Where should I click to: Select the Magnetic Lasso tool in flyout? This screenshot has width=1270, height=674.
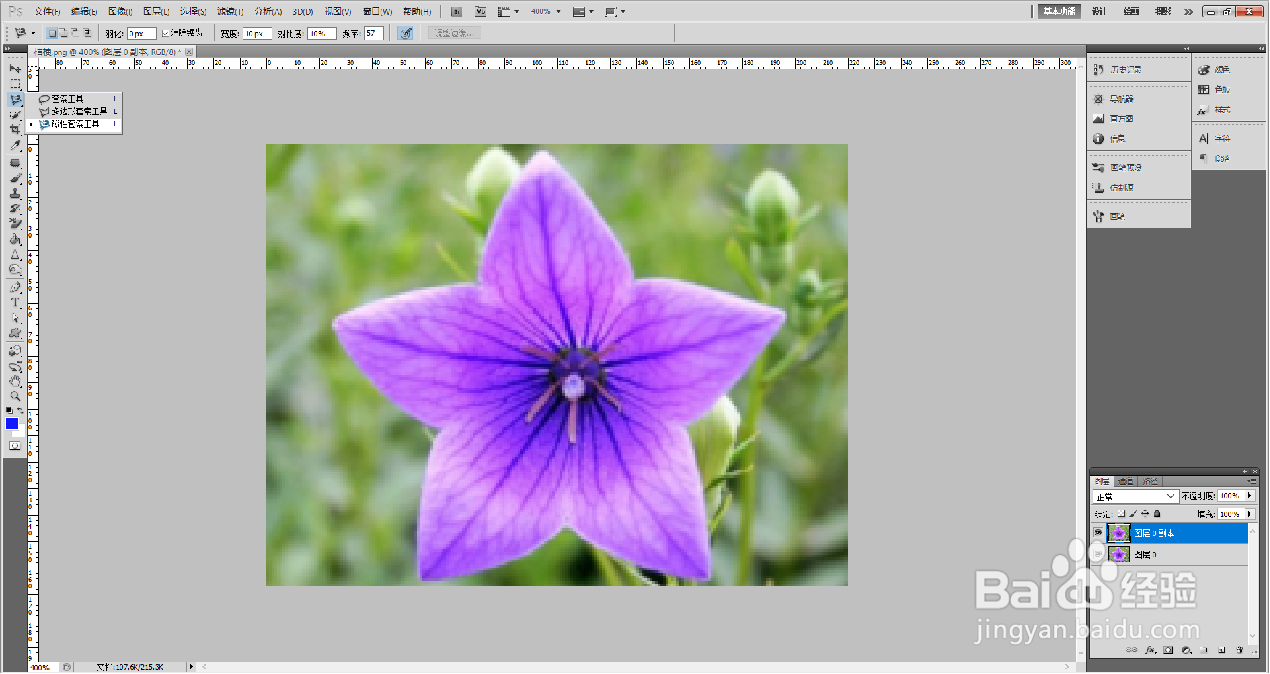pyautogui.click(x=76, y=125)
